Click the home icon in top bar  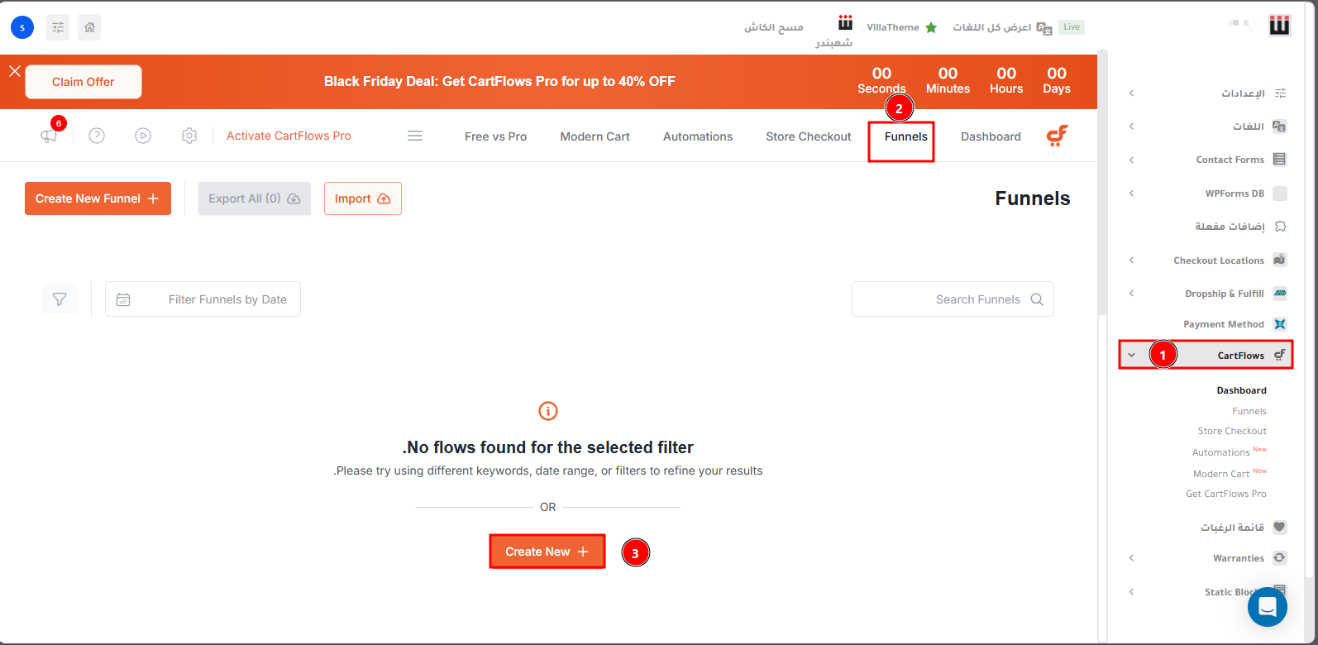click(89, 27)
